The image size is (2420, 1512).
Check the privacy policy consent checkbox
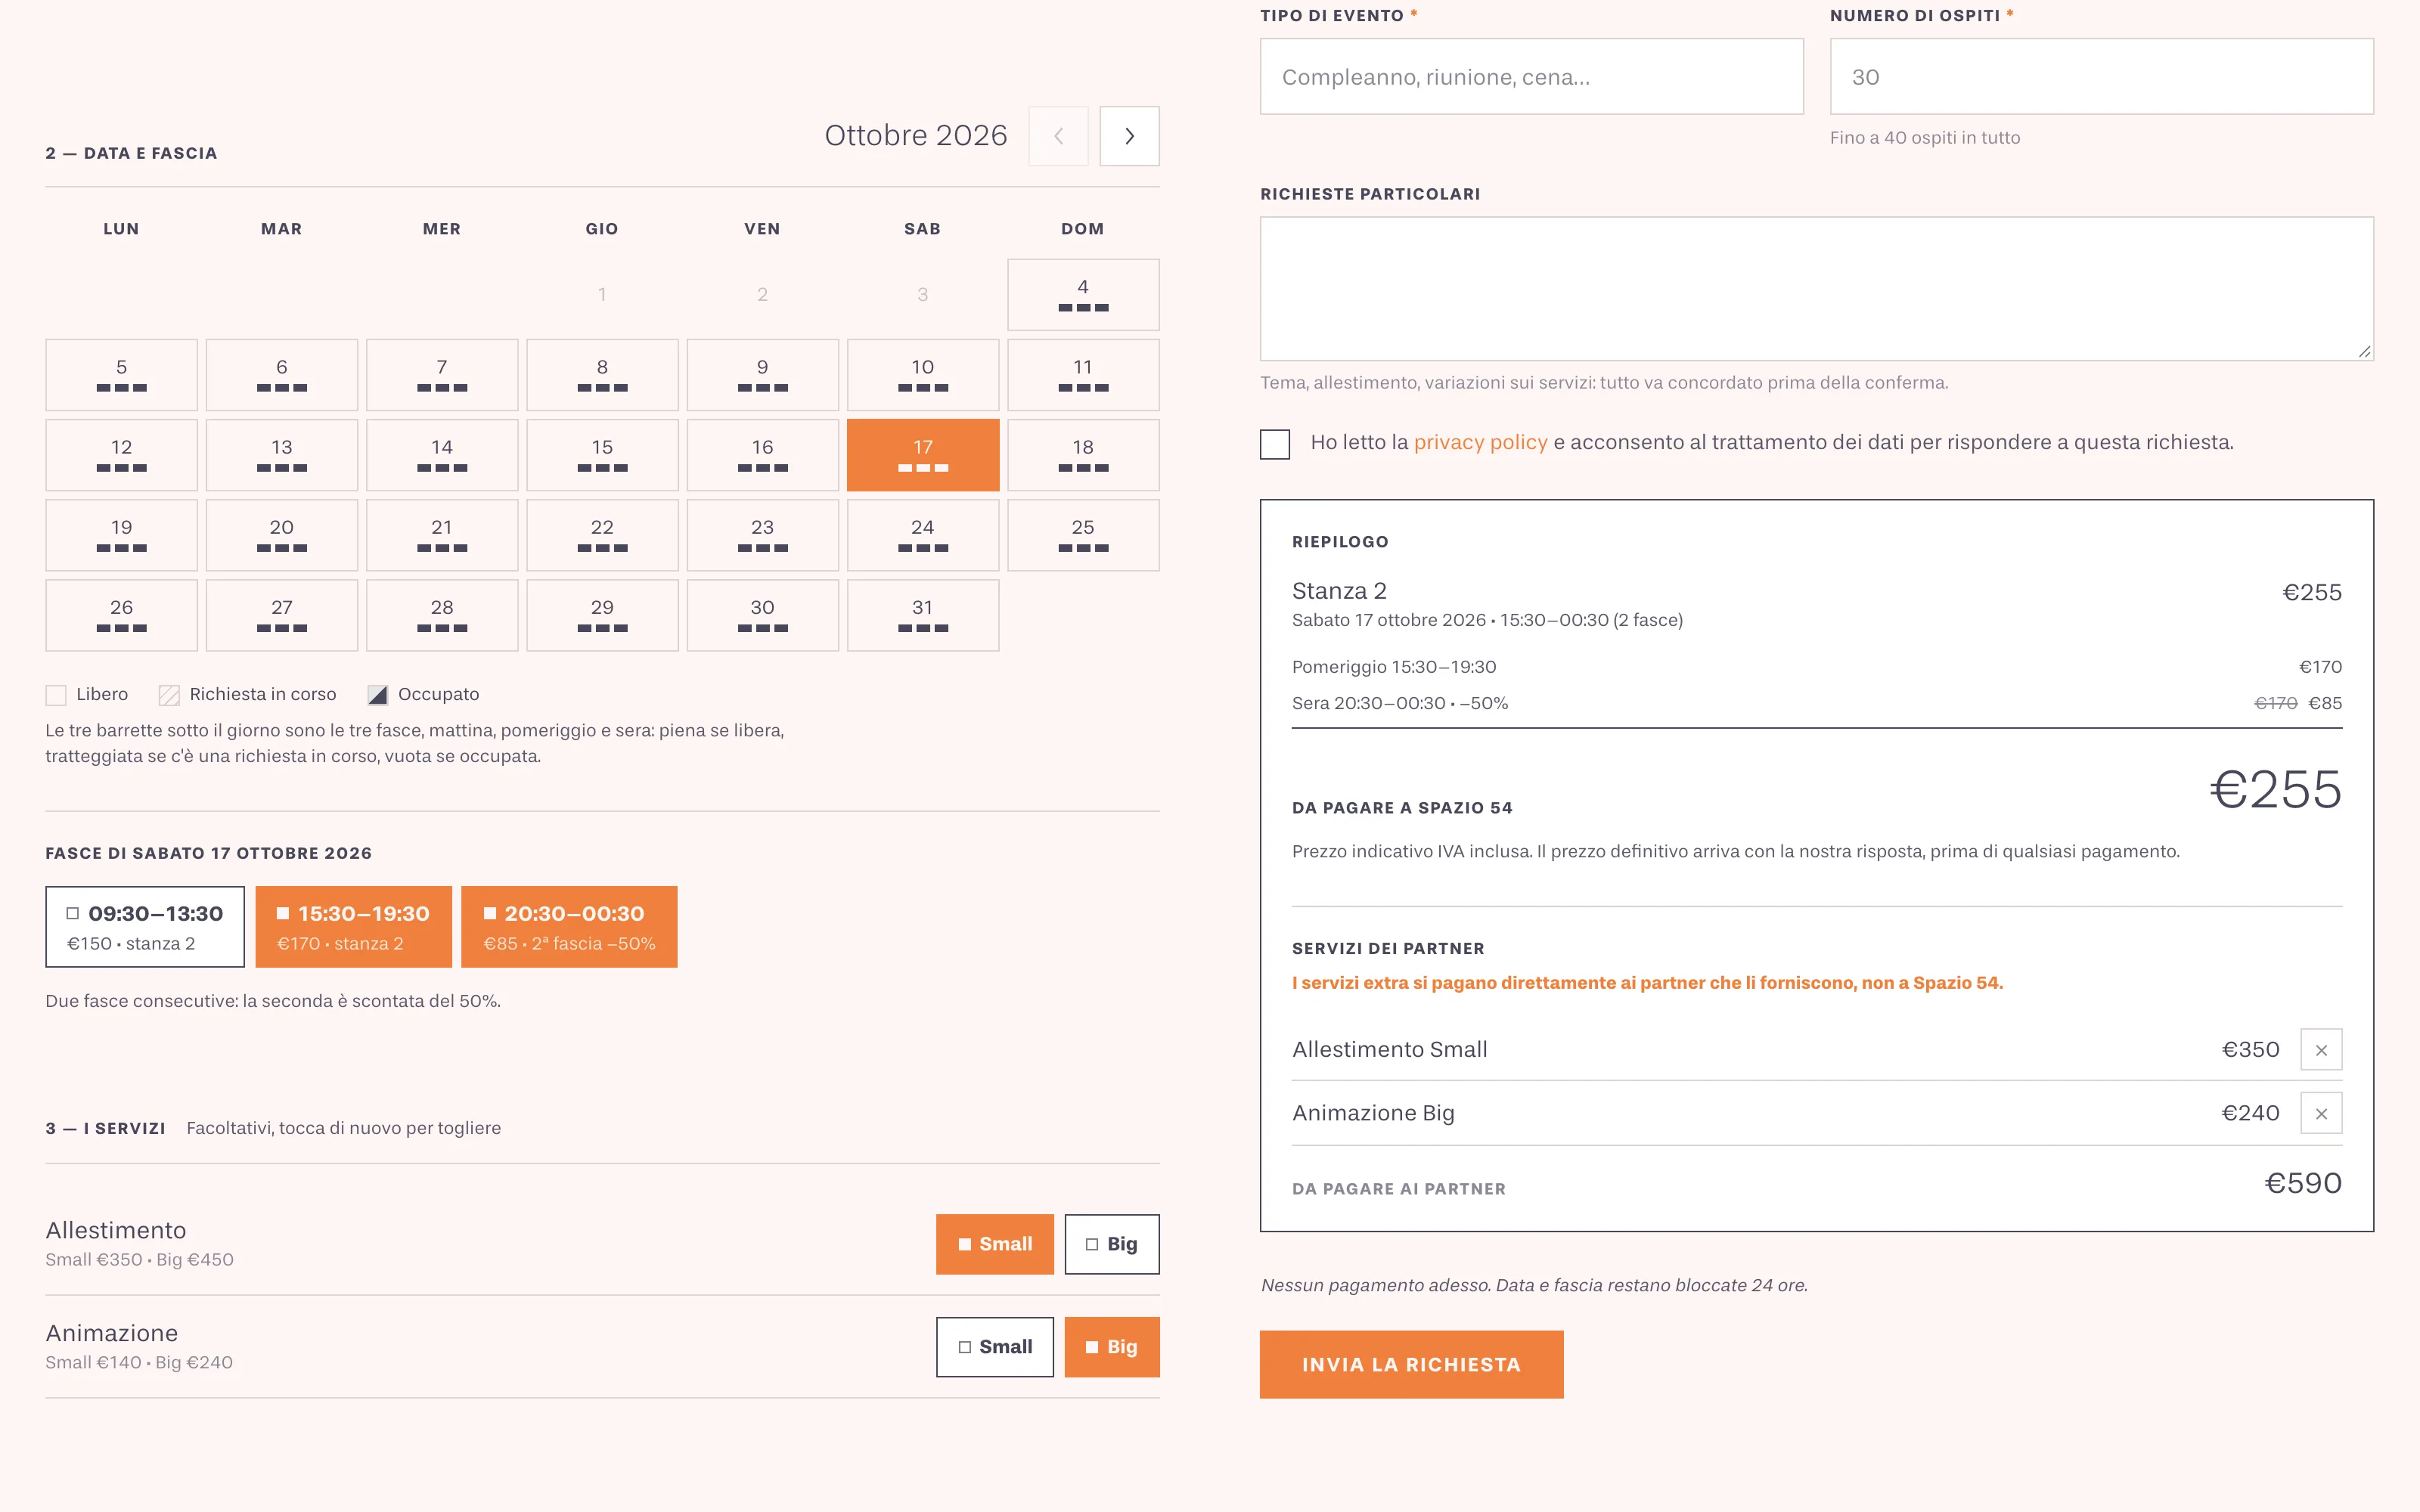1275,444
